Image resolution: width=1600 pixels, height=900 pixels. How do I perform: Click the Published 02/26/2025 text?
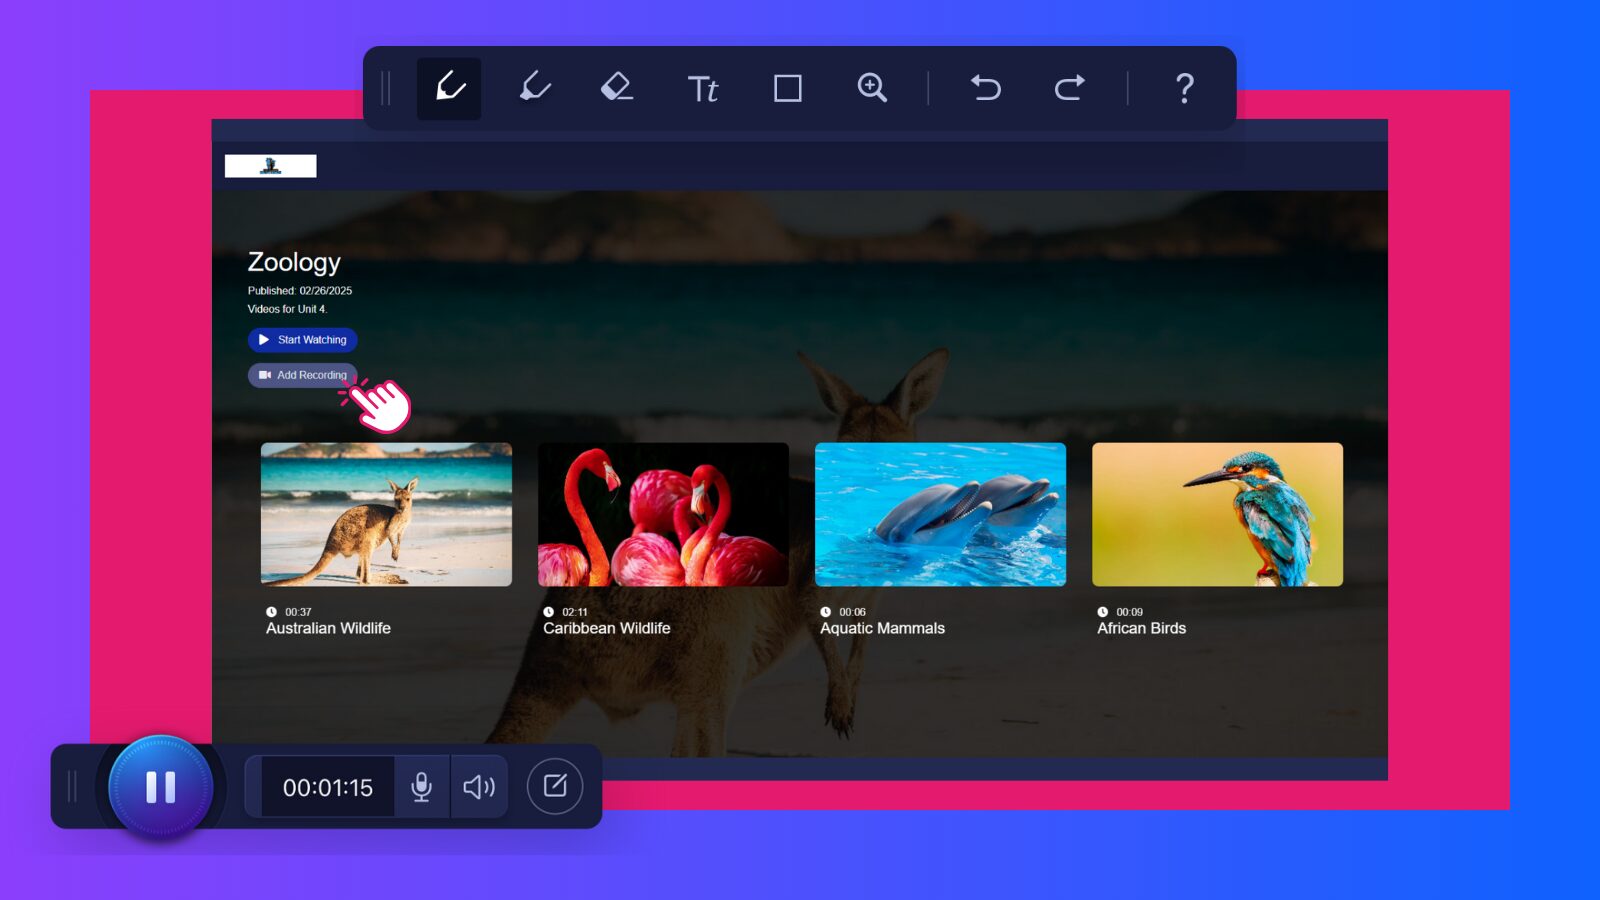300,291
